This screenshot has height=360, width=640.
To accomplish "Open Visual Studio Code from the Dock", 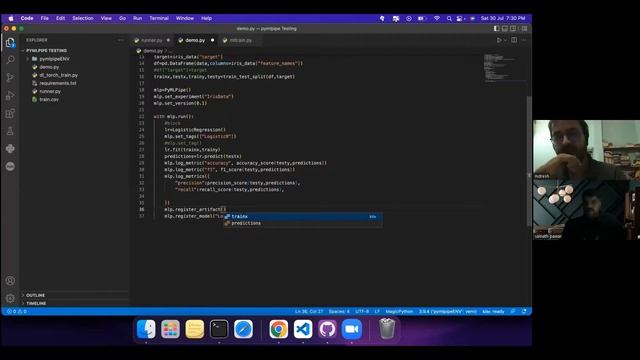I will (x=303, y=329).
